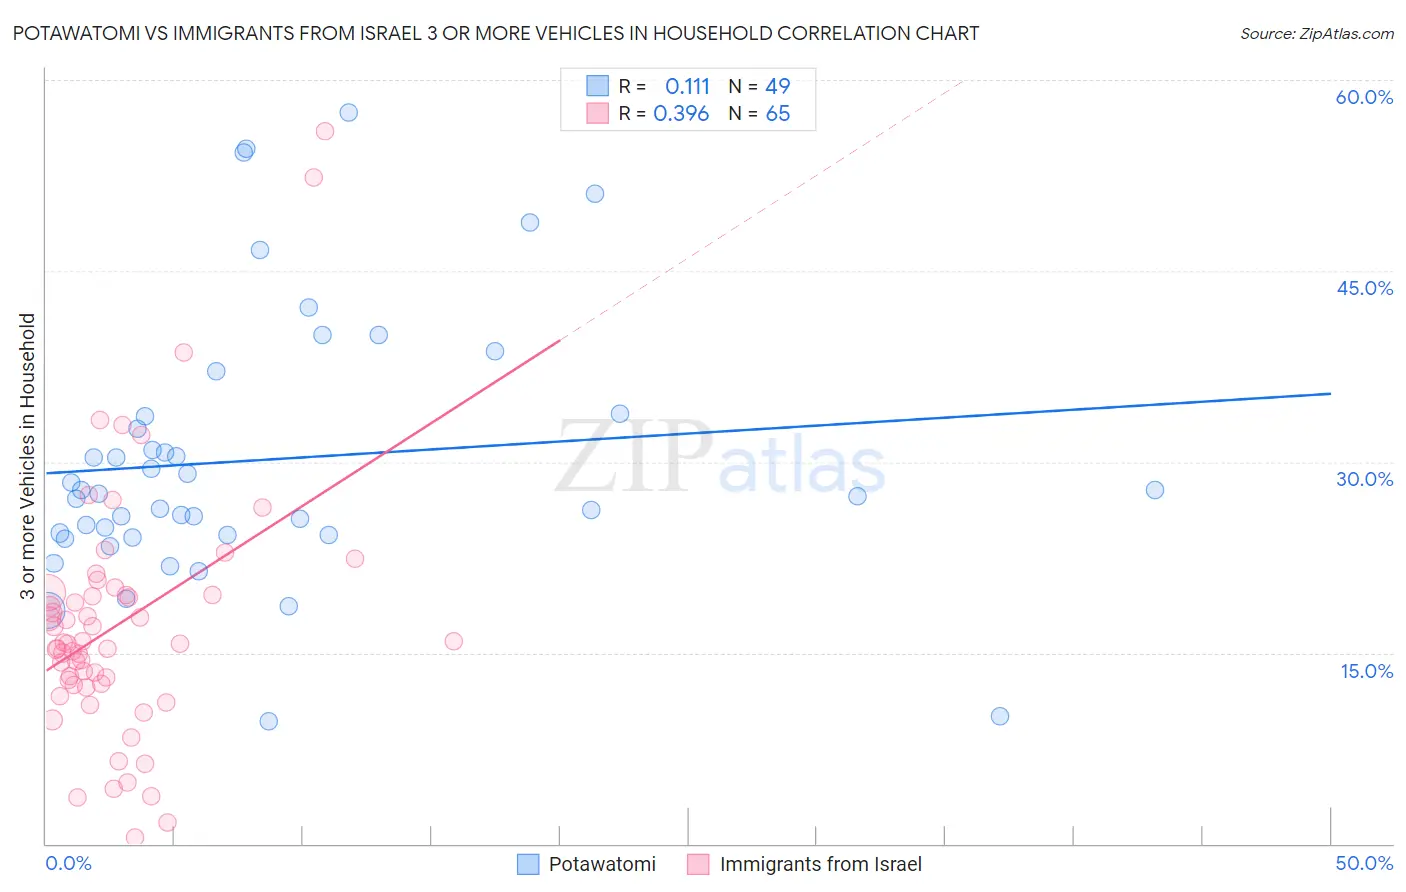This screenshot has height=892, width=1406.
Task: Click the pink Immigrants from Israel legend swatch
Action: point(699,864)
